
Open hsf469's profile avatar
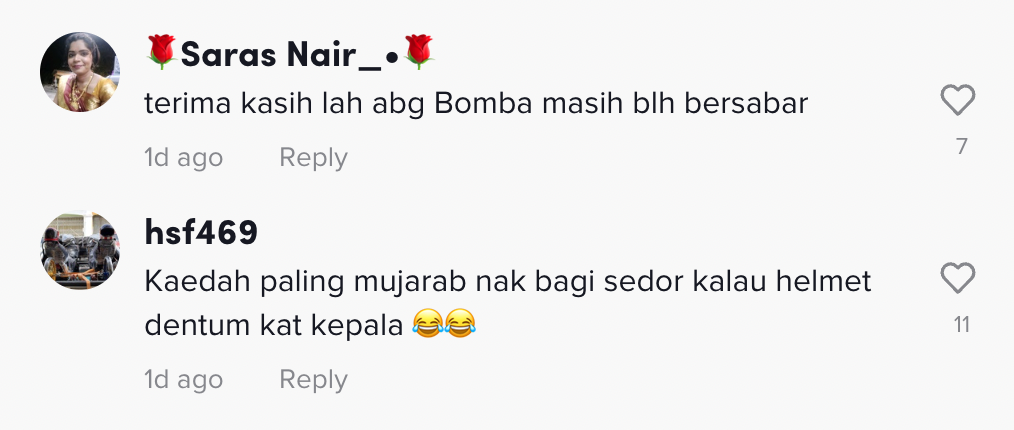click(x=80, y=250)
